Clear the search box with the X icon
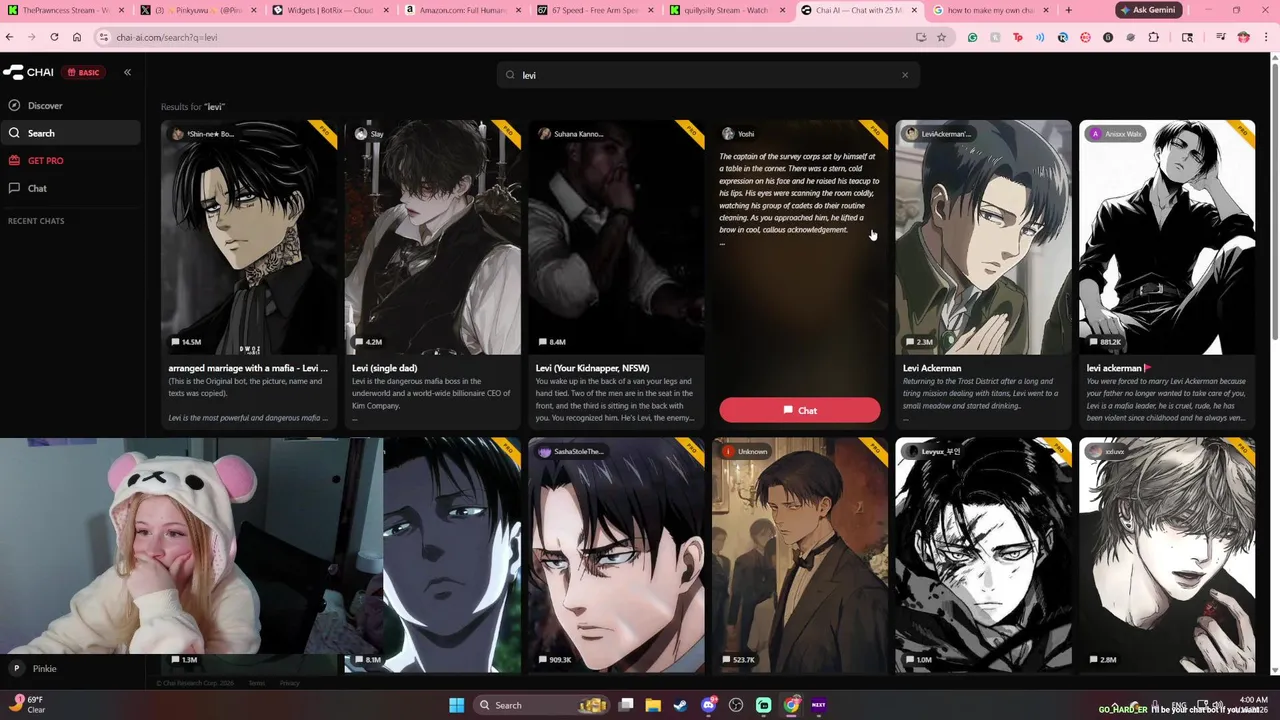The image size is (1280, 720). click(905, 75)
